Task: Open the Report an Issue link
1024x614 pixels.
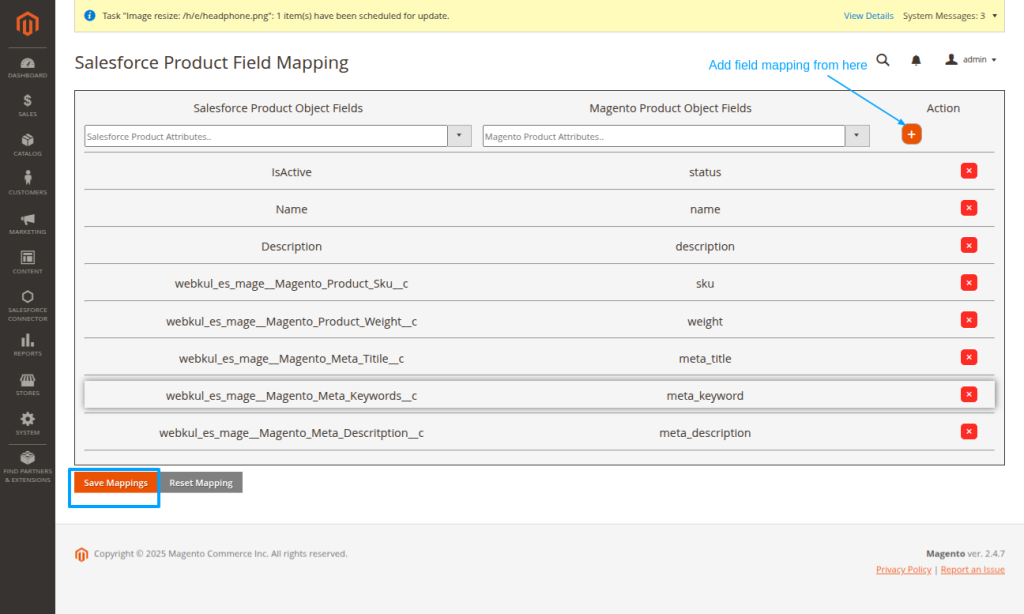Action: 972,570
